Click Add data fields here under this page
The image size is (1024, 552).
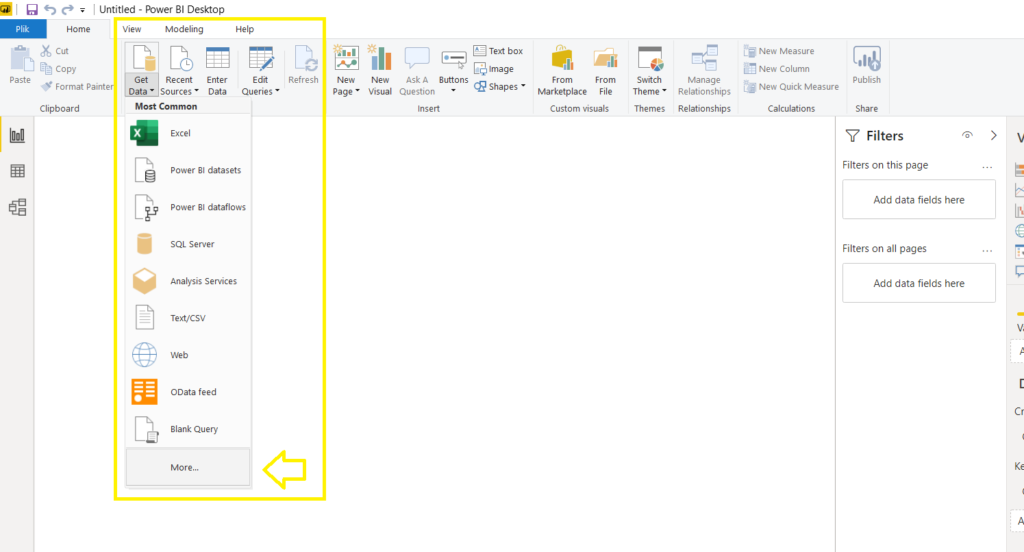919,200
